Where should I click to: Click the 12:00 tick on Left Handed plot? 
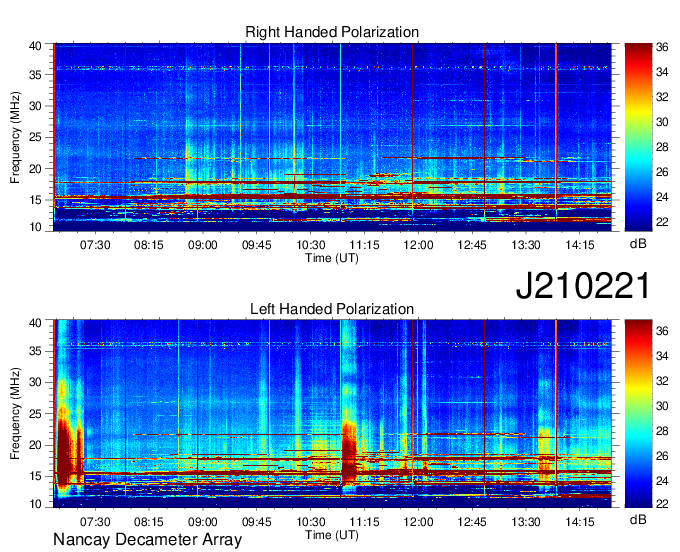tap(418, 521)
